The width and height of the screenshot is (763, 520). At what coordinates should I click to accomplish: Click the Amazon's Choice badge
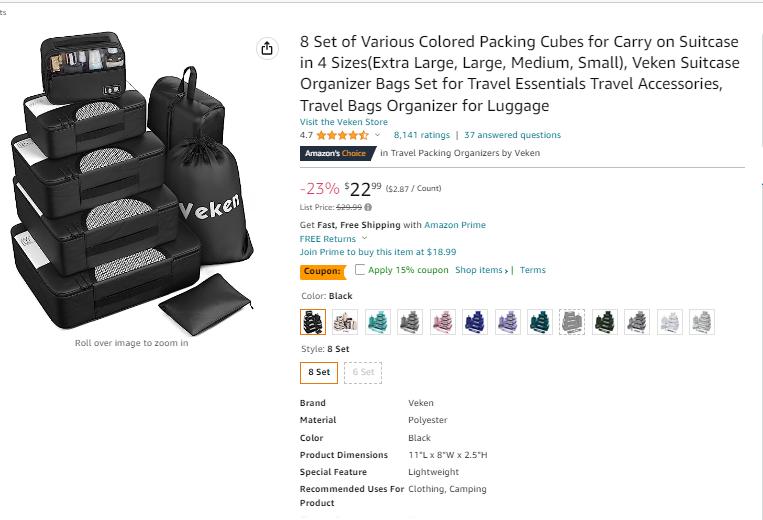pos(337,153)
